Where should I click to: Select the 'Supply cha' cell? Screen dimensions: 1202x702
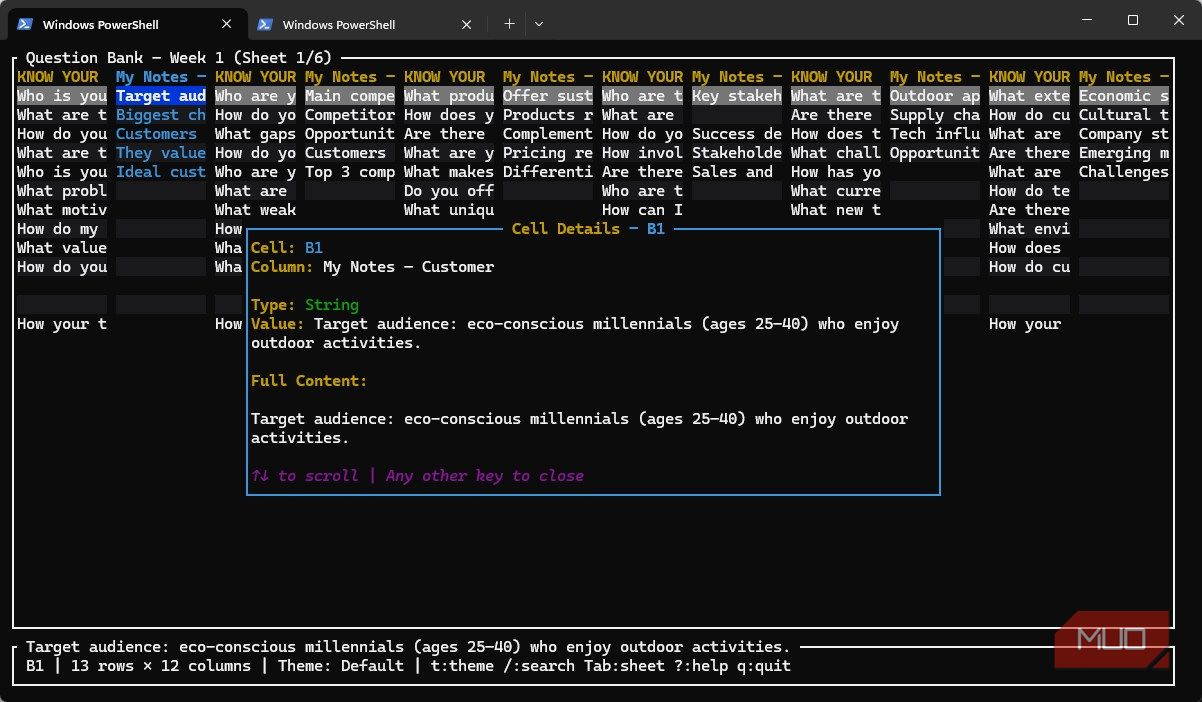[x=935, y=115]
